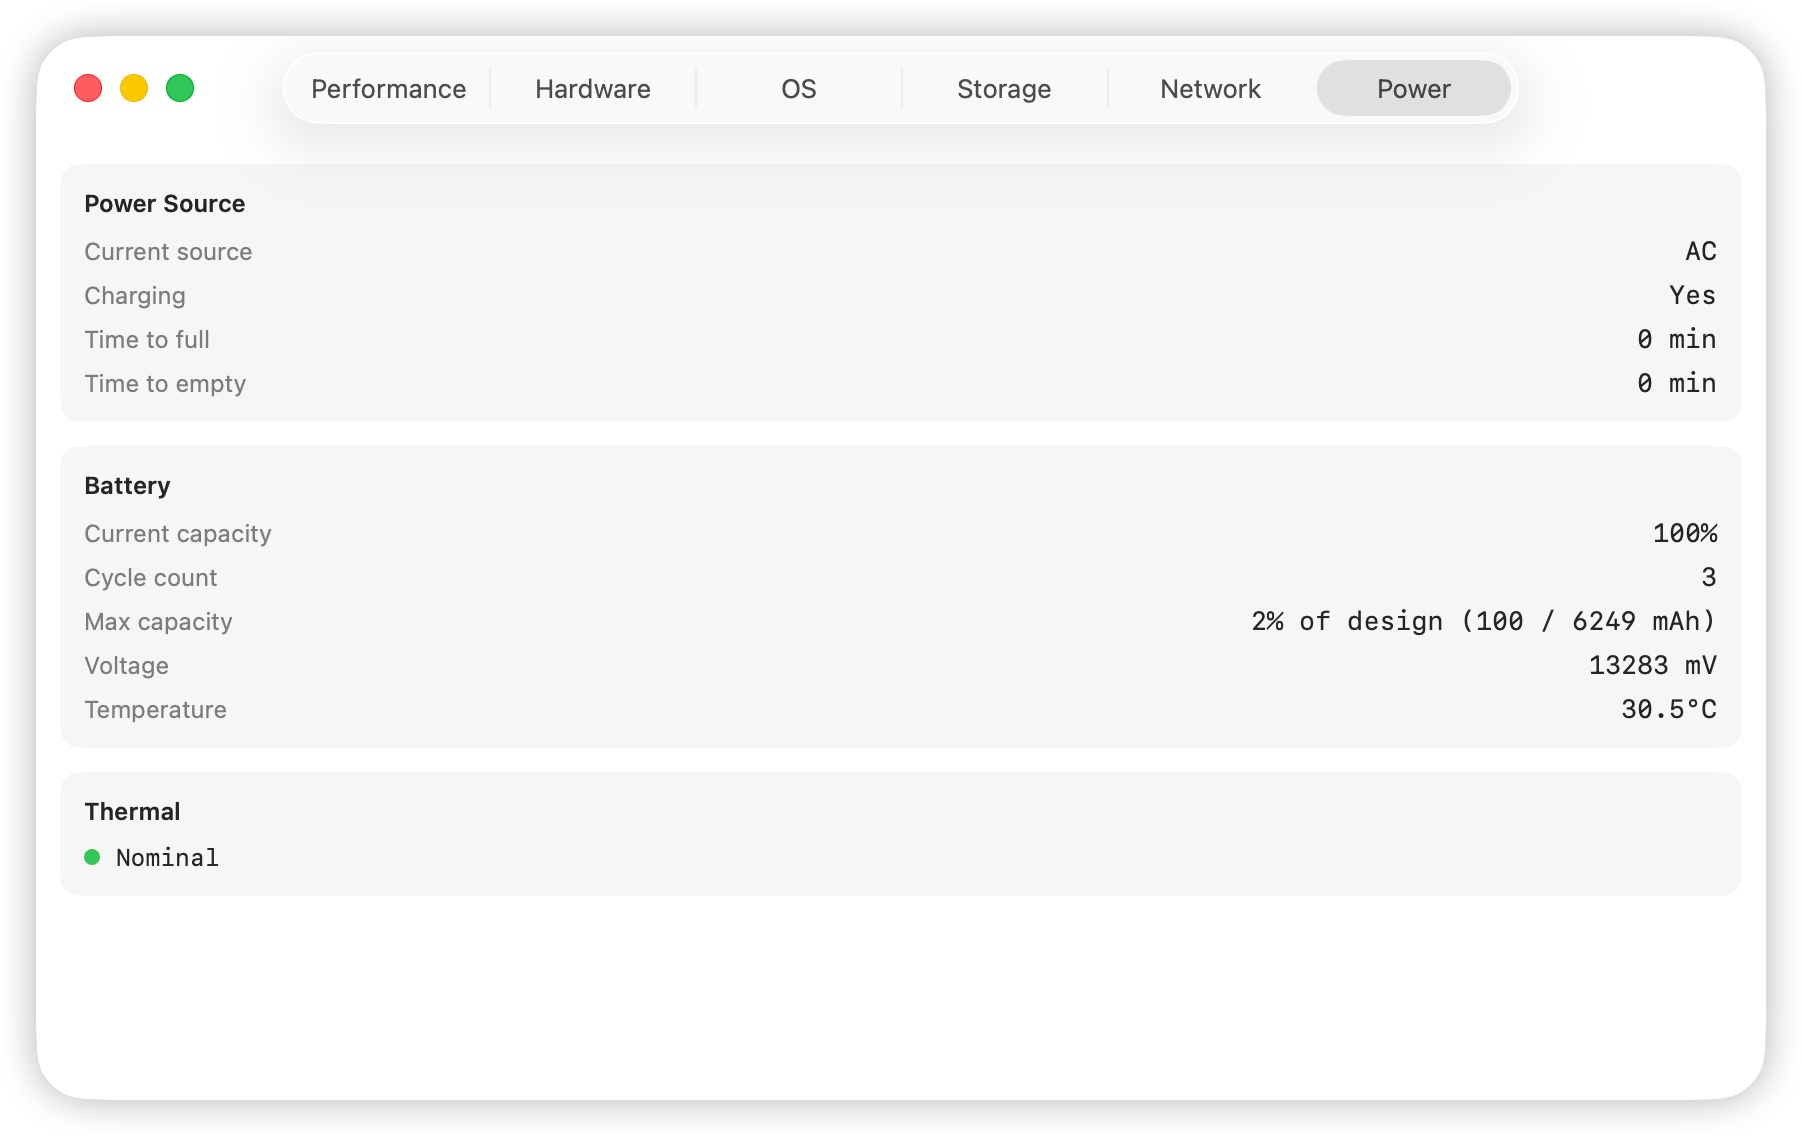This screenshot has width=1802, height=1136.
Task: Maximize window using the green button
Action: click(180, 89)
